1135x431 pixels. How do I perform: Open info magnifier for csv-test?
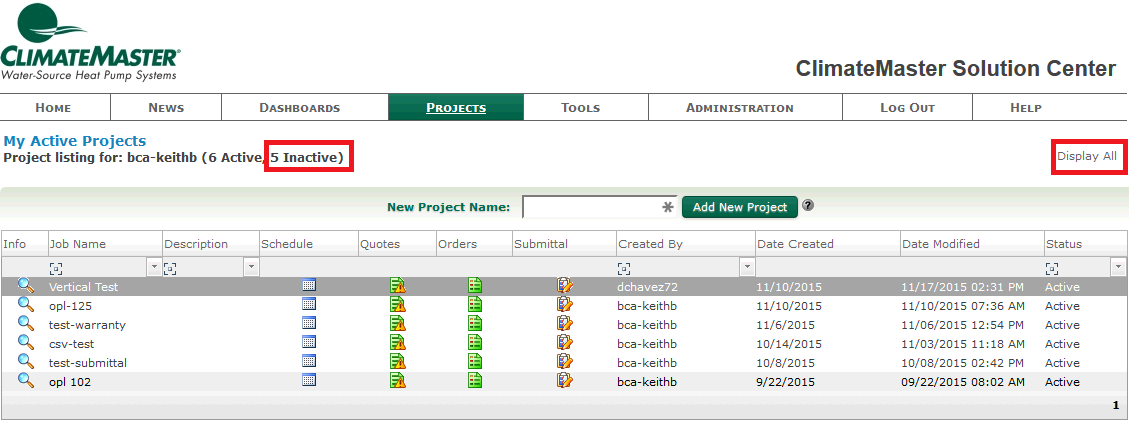pyautogui.click(x=25, y=342)
